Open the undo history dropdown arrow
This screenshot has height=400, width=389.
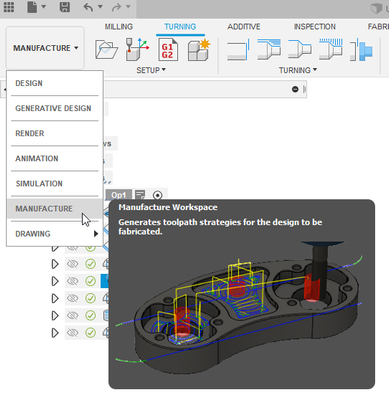point(100,7)
